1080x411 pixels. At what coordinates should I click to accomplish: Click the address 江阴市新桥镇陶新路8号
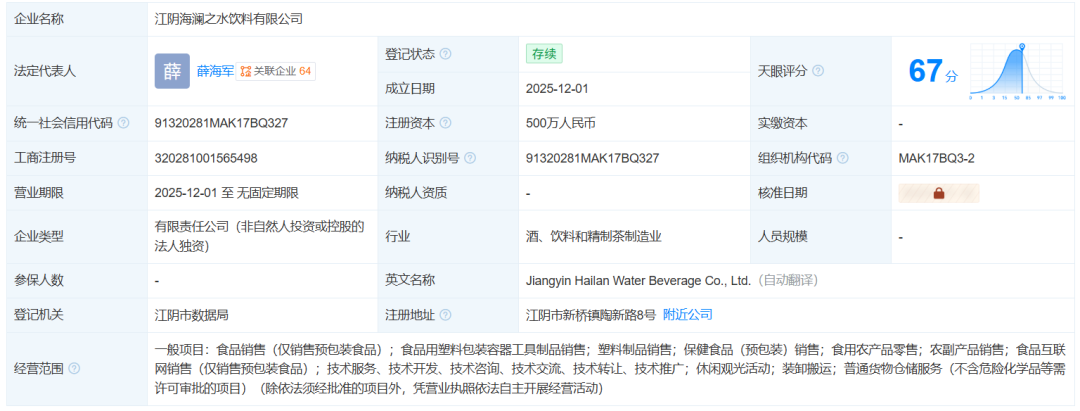[591, 315]
